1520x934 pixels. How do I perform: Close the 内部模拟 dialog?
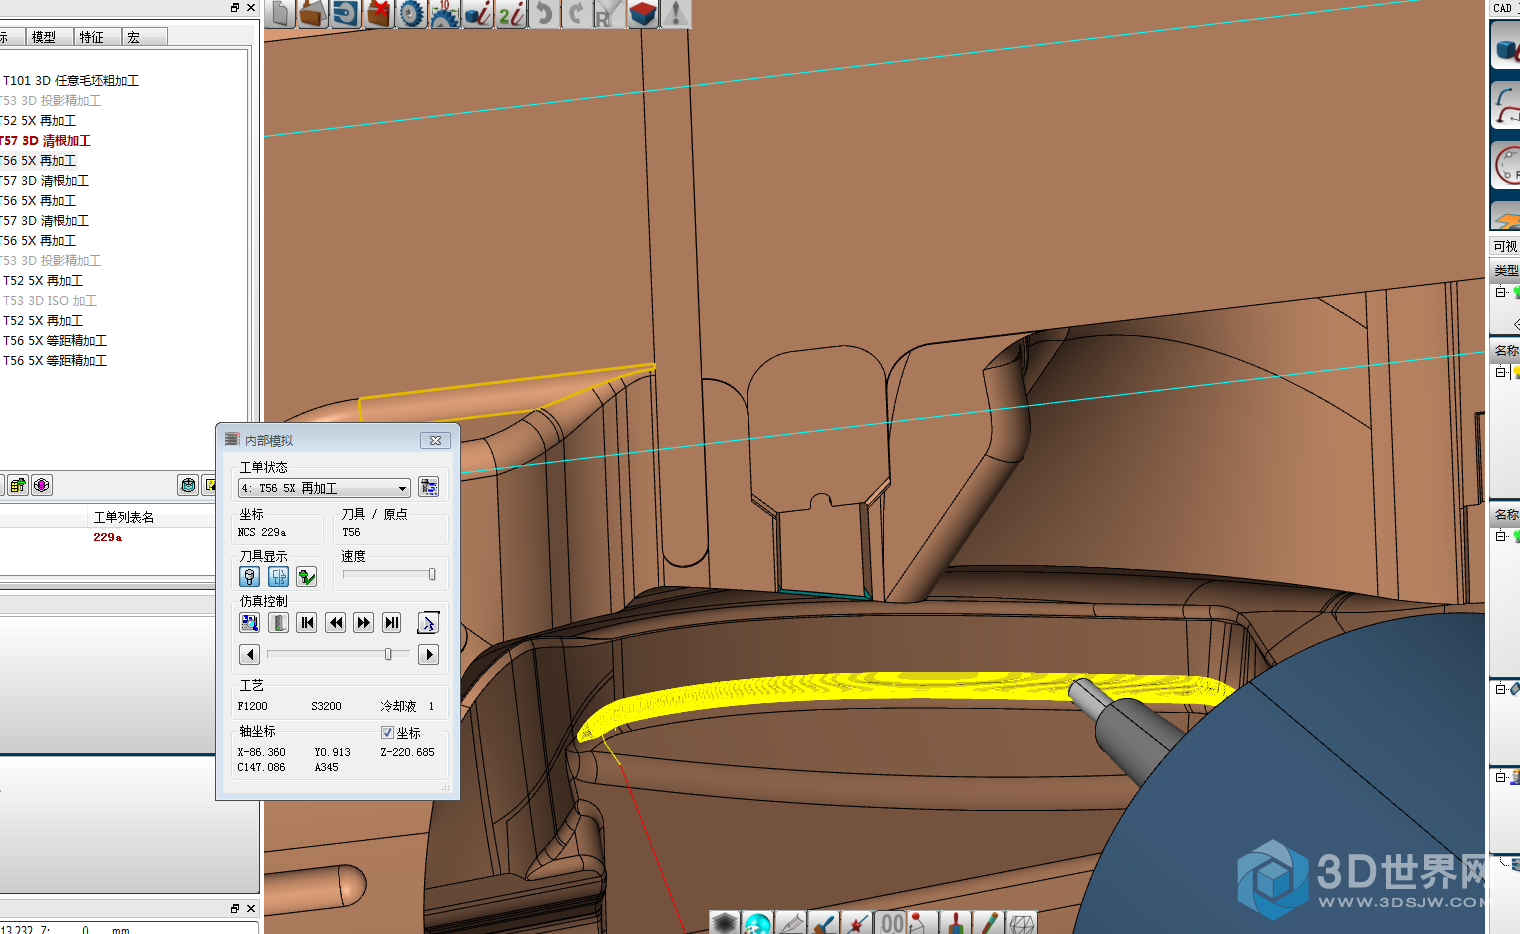point(435,440)
